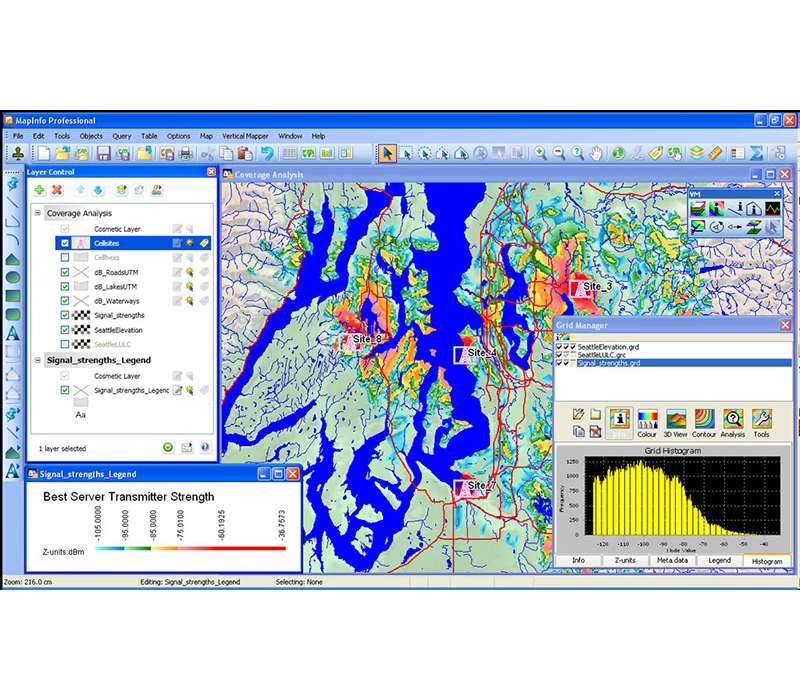
Task: Click Colour icon in Grid Manager
Action: [647, 424]
